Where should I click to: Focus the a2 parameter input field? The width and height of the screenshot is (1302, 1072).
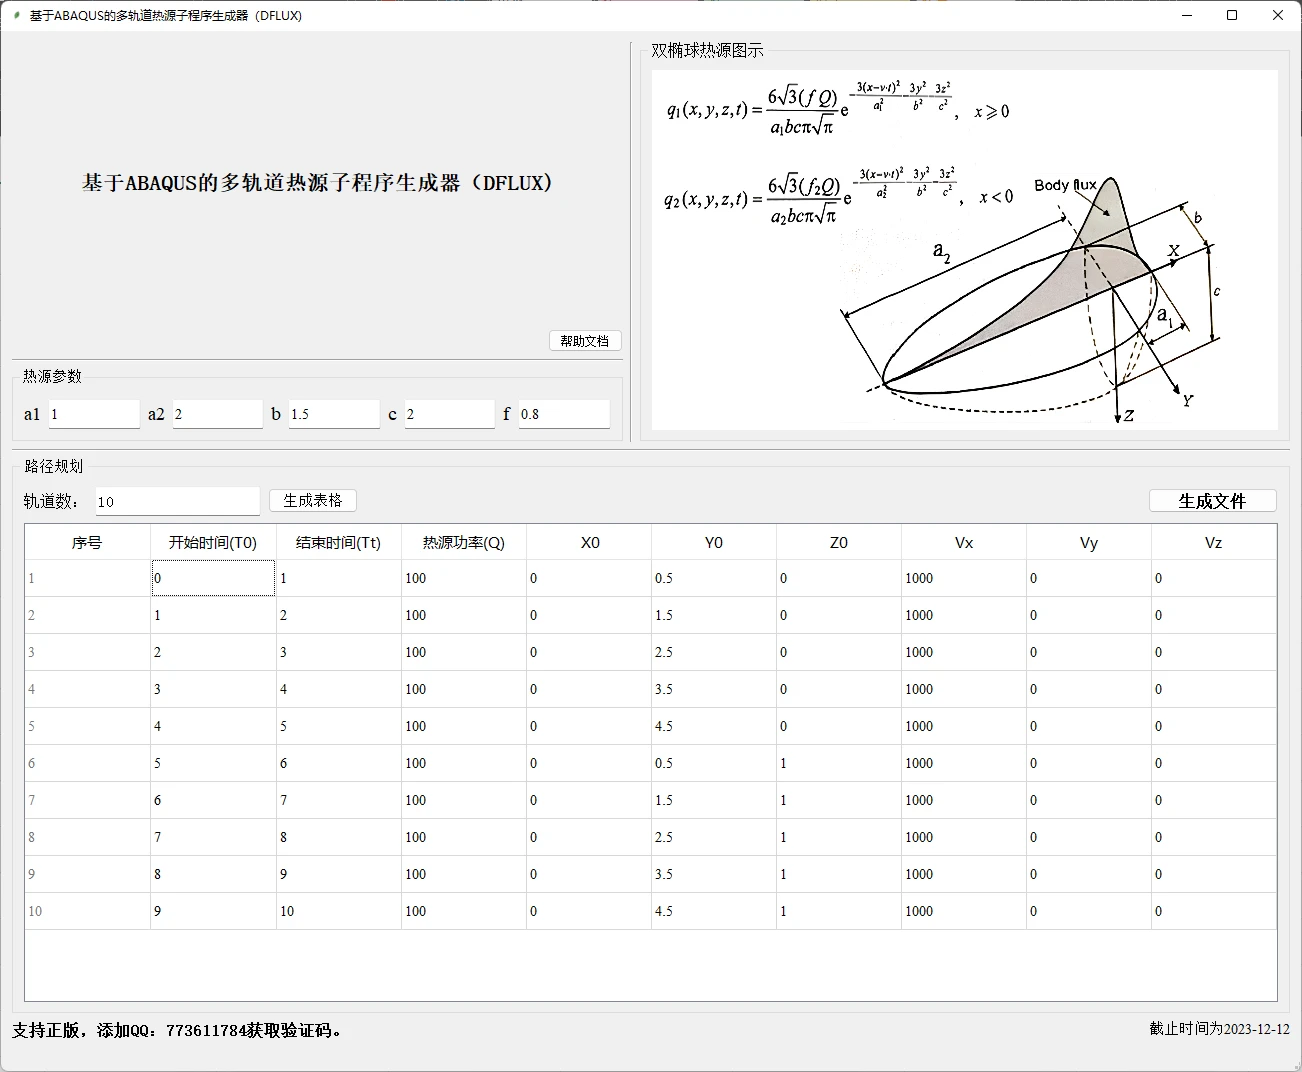point(217,414)
